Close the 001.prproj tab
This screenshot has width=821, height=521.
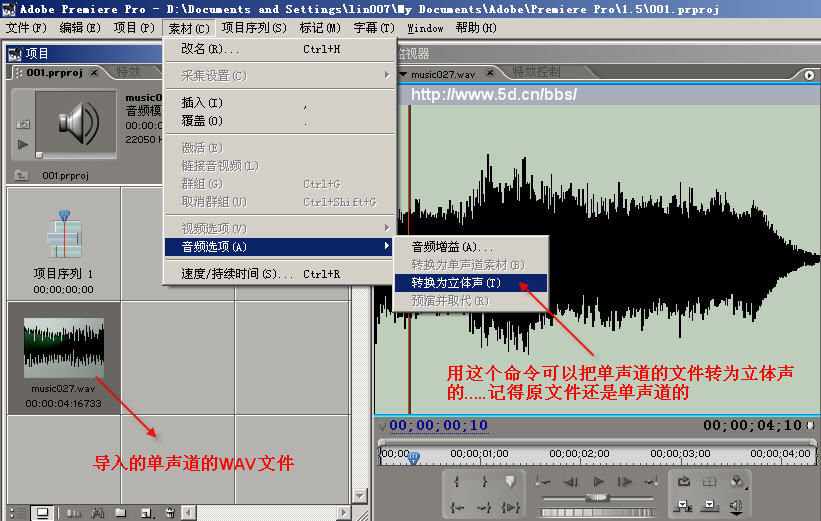(x=94, y=73)
